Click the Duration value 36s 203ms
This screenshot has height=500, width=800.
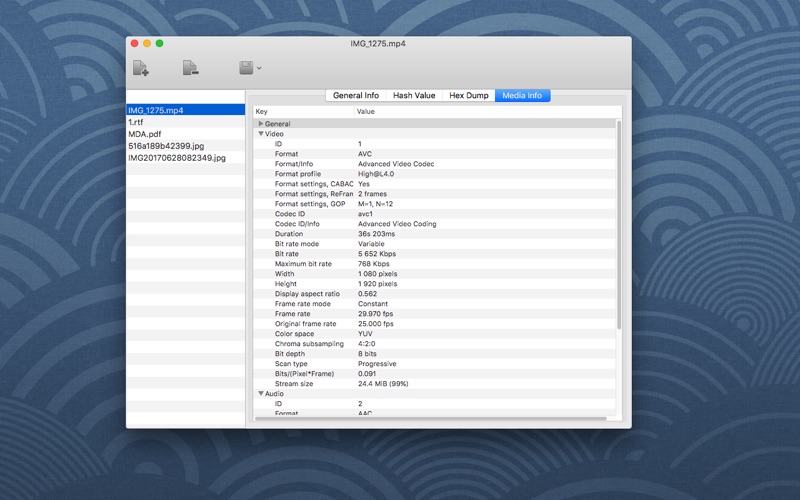[x=377, y=234]
